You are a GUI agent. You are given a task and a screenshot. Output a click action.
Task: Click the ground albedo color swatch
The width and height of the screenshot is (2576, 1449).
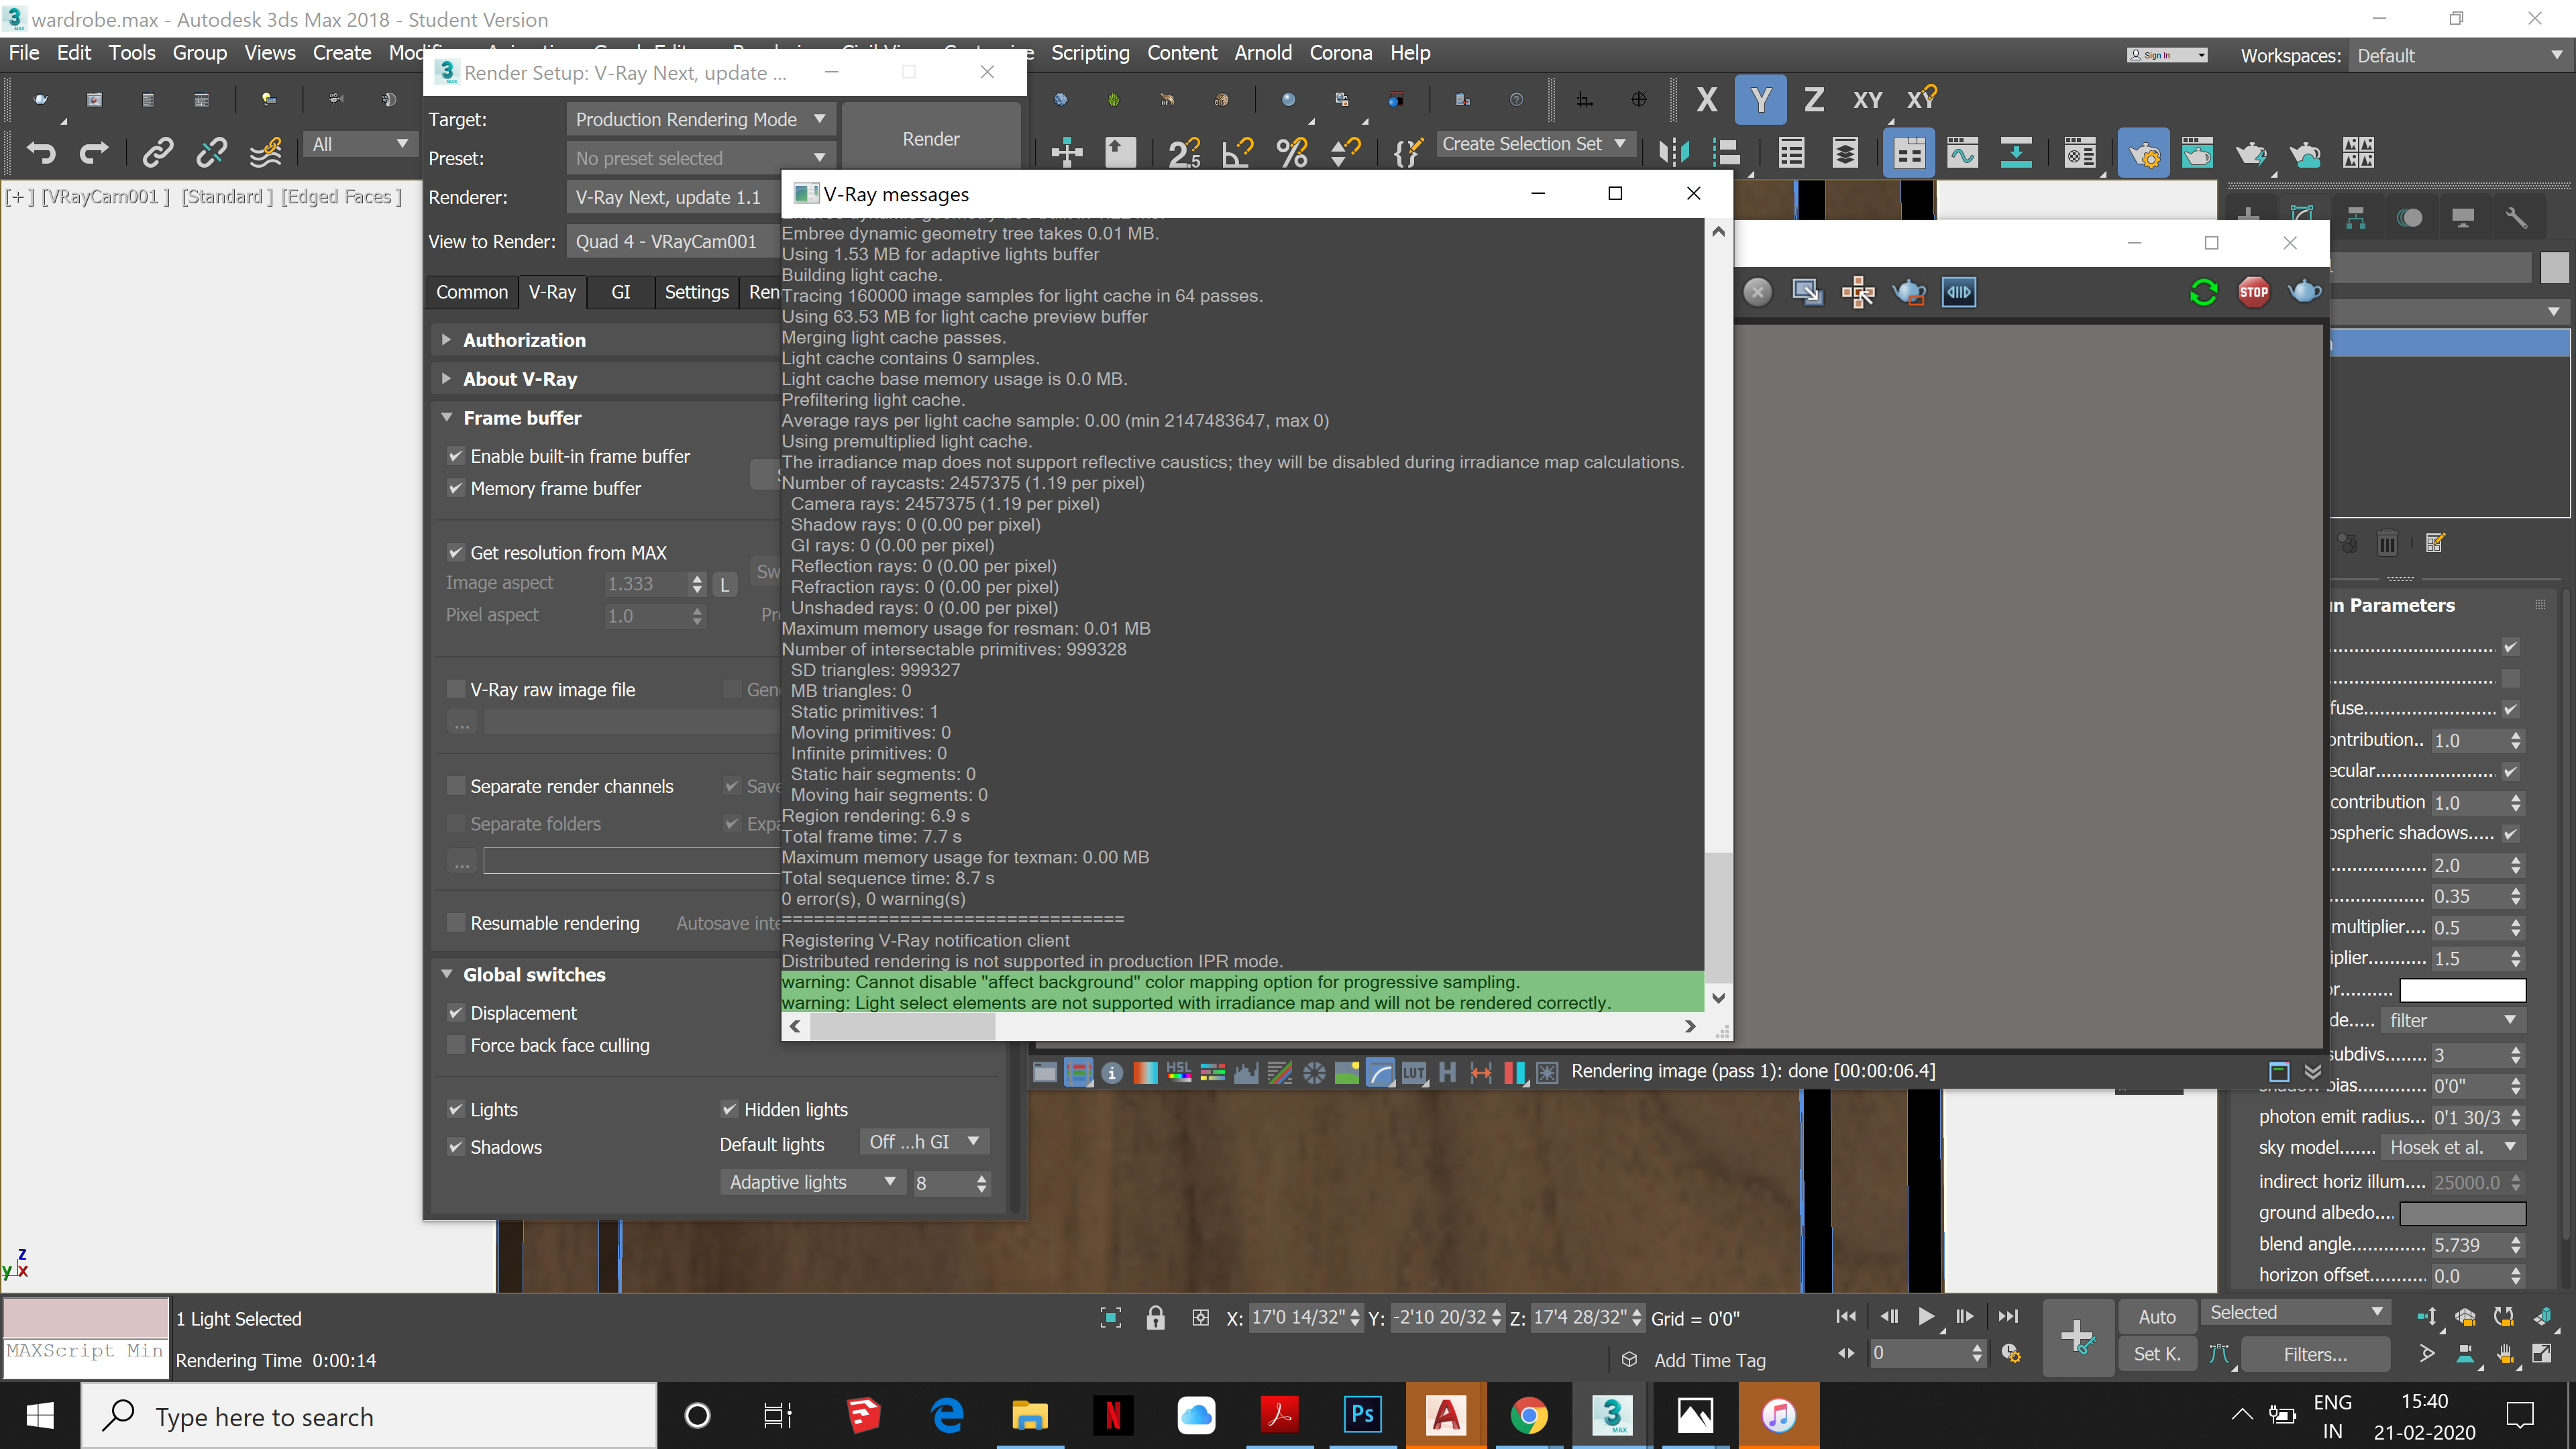point(2463,1213)
